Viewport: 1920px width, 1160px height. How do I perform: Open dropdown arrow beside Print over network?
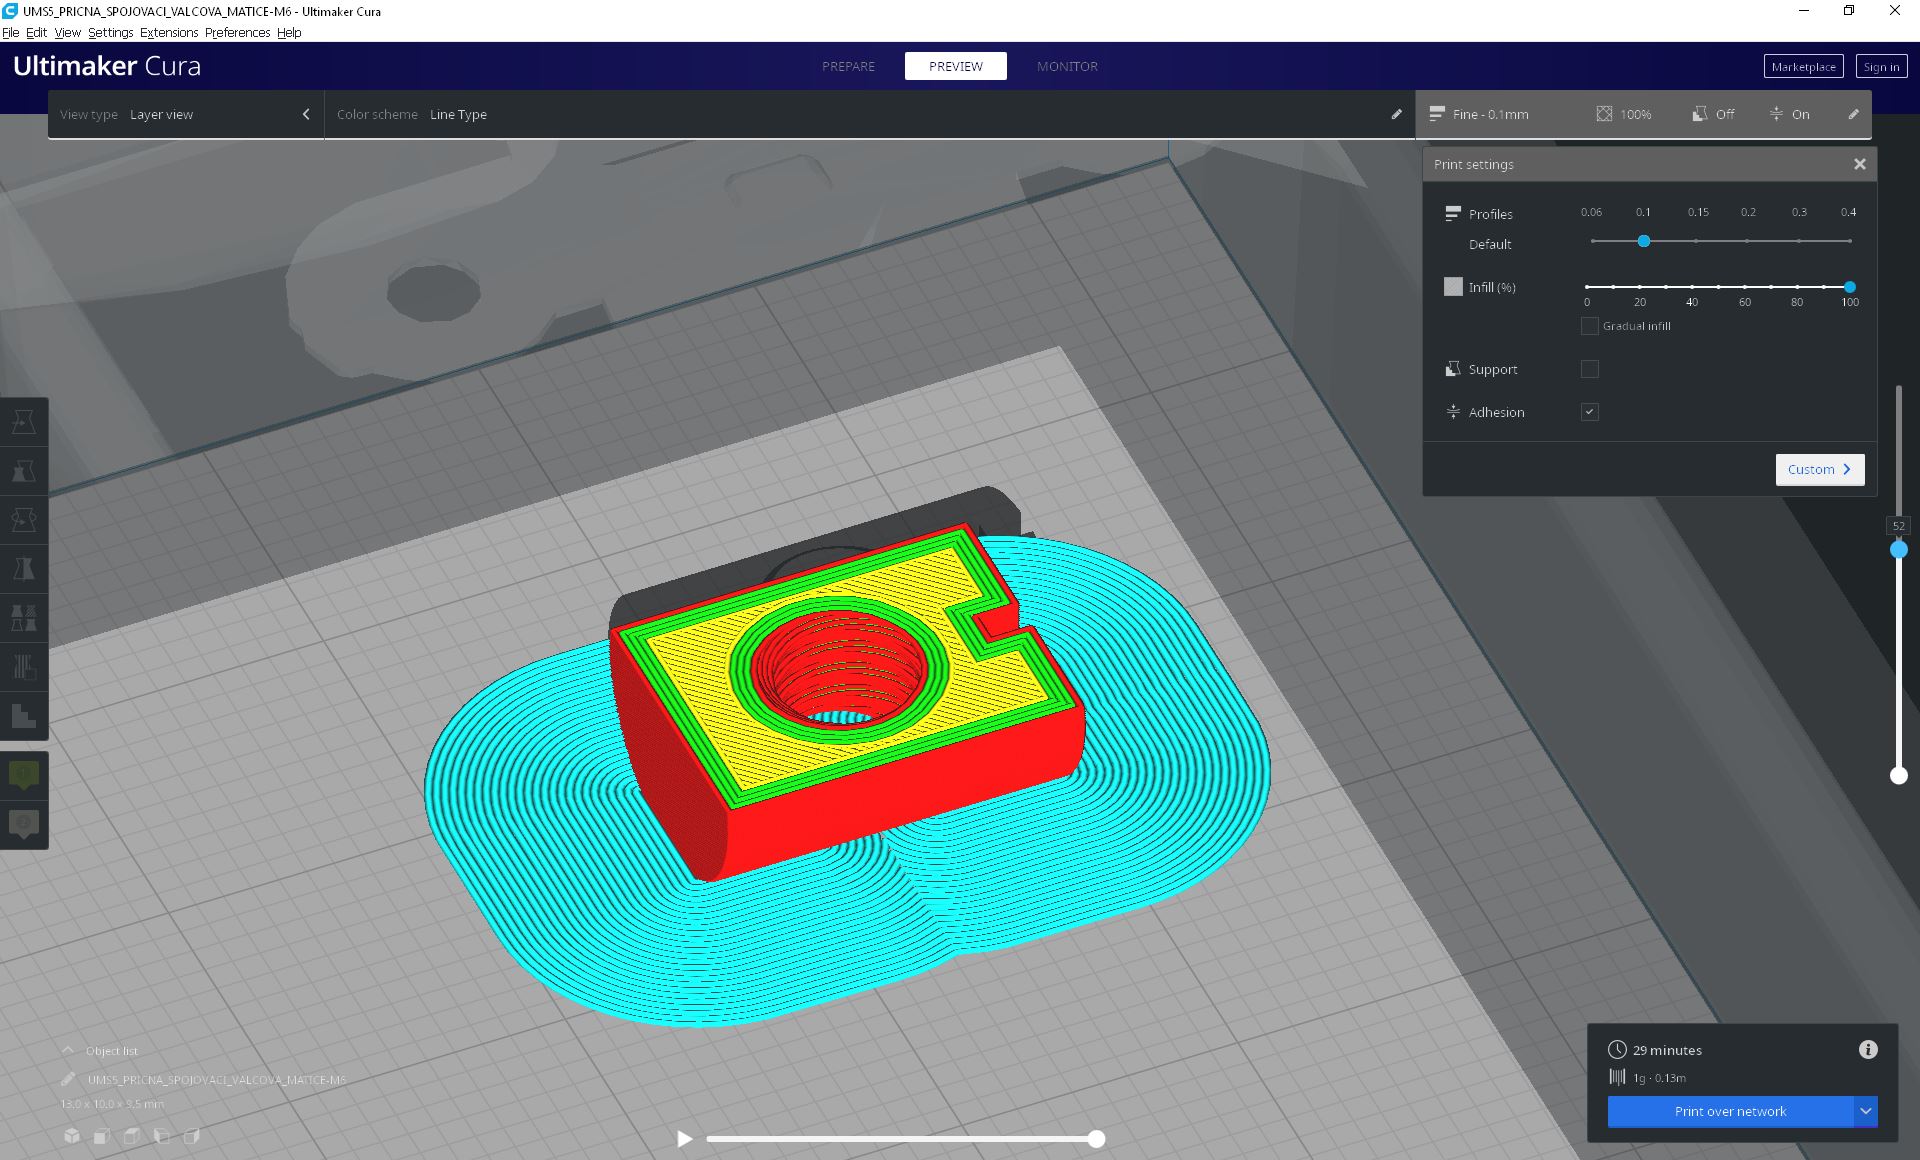coord(1865,1111)
